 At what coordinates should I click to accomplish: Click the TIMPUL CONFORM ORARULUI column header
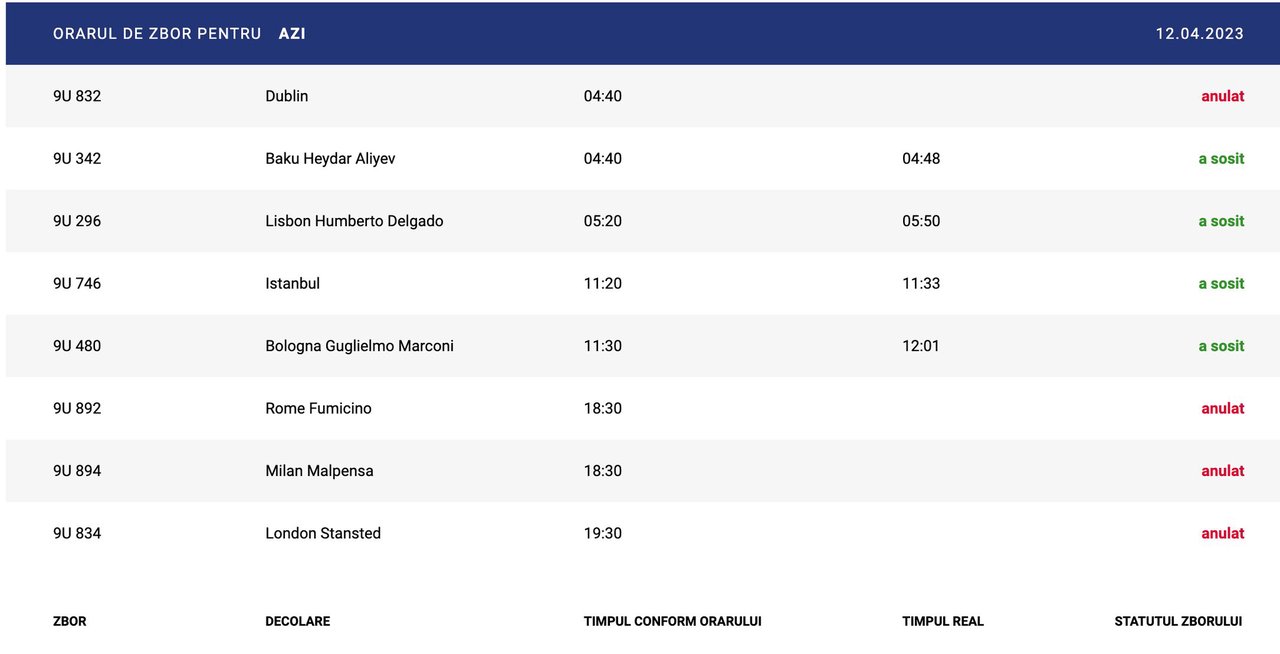pyautogui.click(x=672, y=621)
